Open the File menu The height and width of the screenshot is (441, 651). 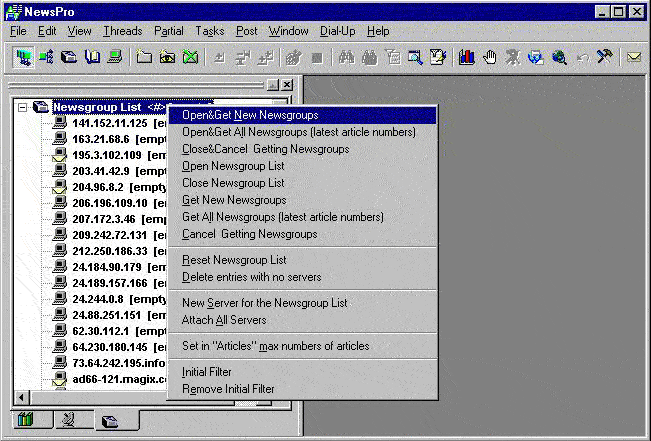(18, 31)
